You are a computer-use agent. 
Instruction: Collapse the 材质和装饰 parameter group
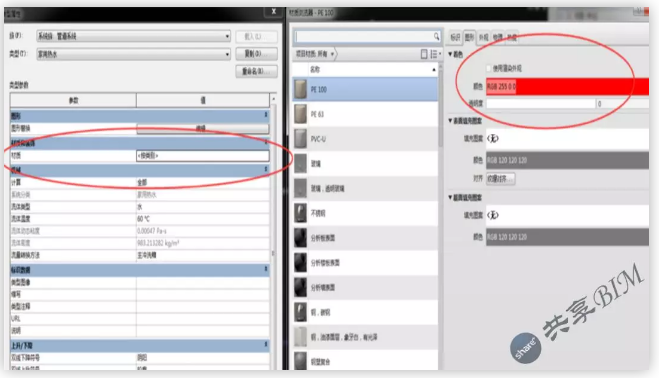(x=266, y=143)
